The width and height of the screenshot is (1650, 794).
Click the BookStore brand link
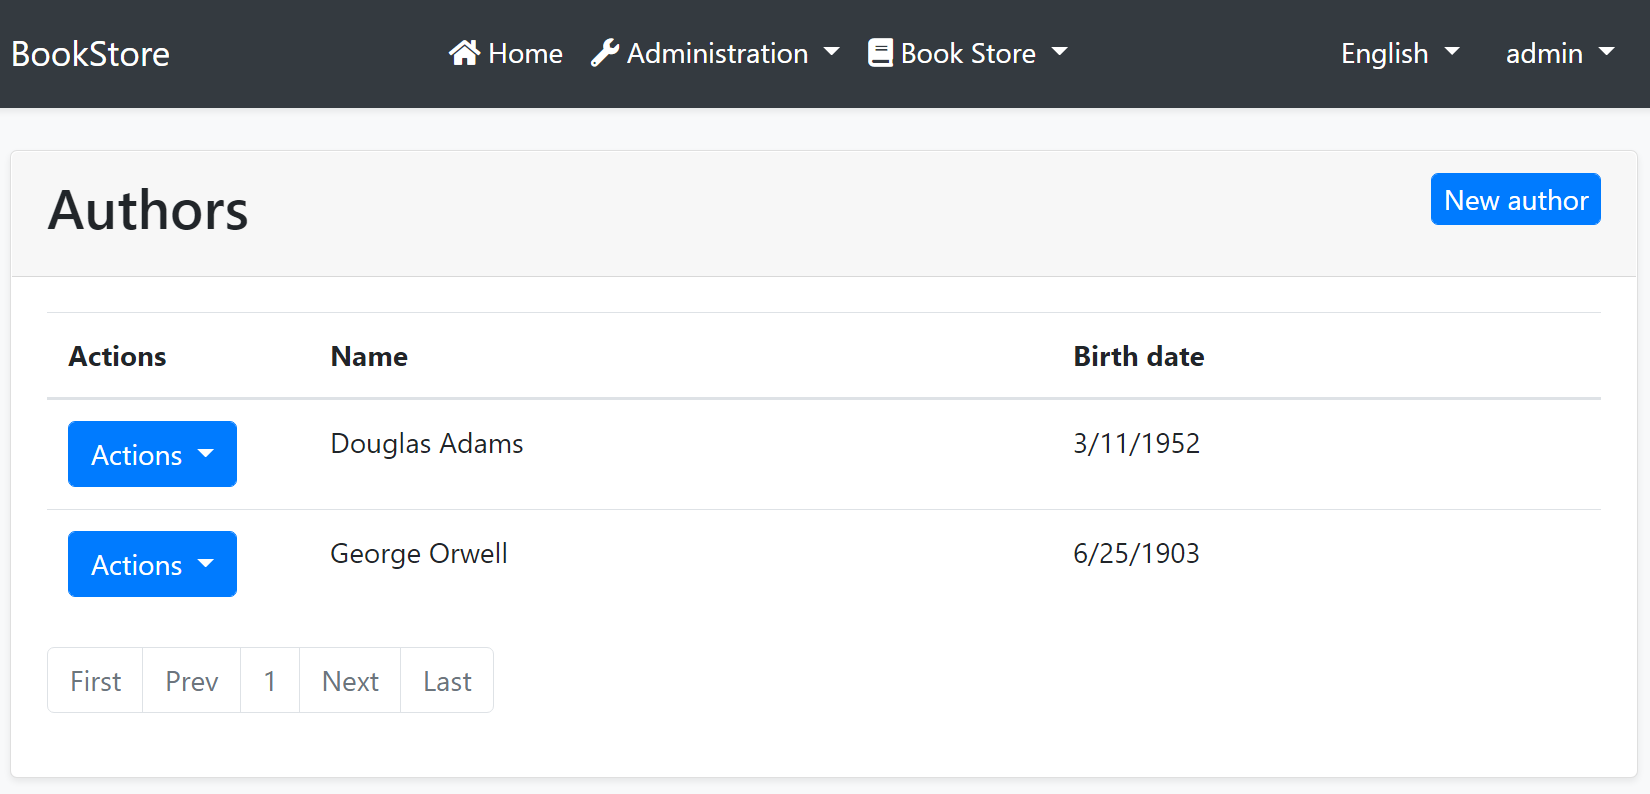90,53
